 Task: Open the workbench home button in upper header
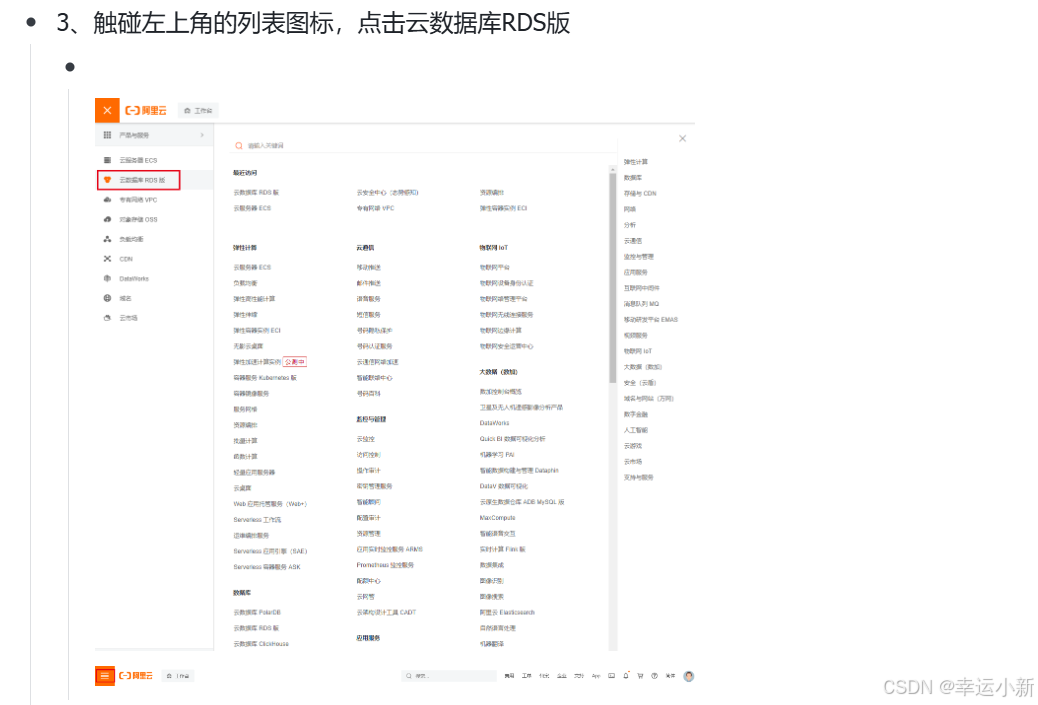pyautogui.click(x=198, y=111)
